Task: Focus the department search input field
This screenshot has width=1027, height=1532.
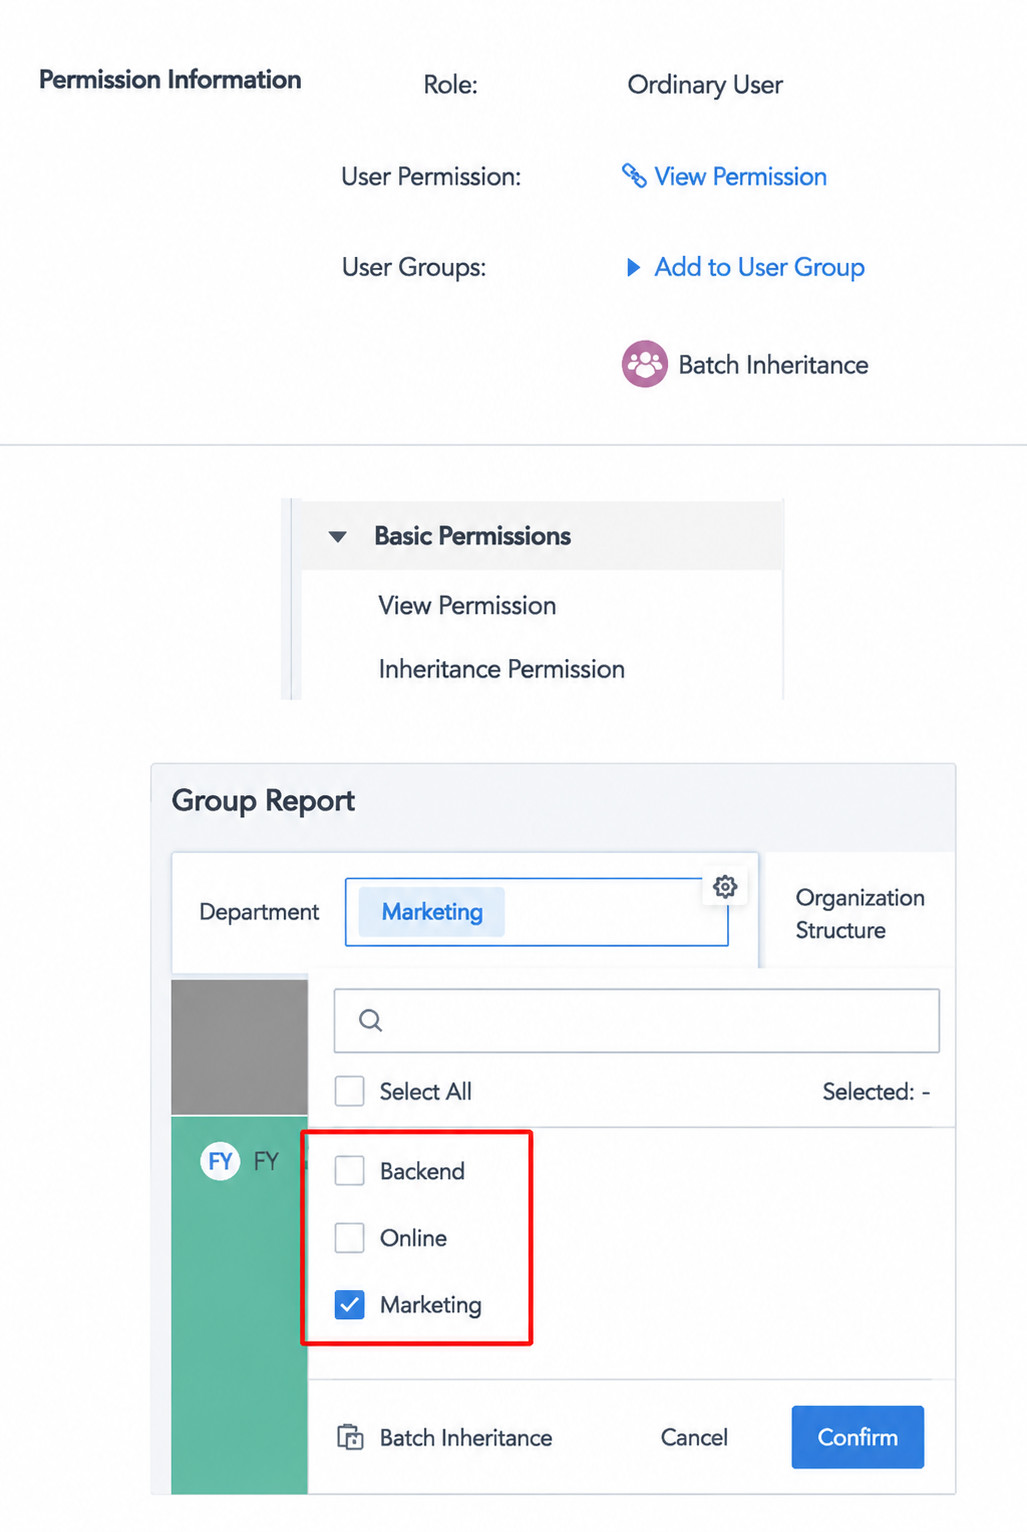Action: click(x=637, y=1020)
